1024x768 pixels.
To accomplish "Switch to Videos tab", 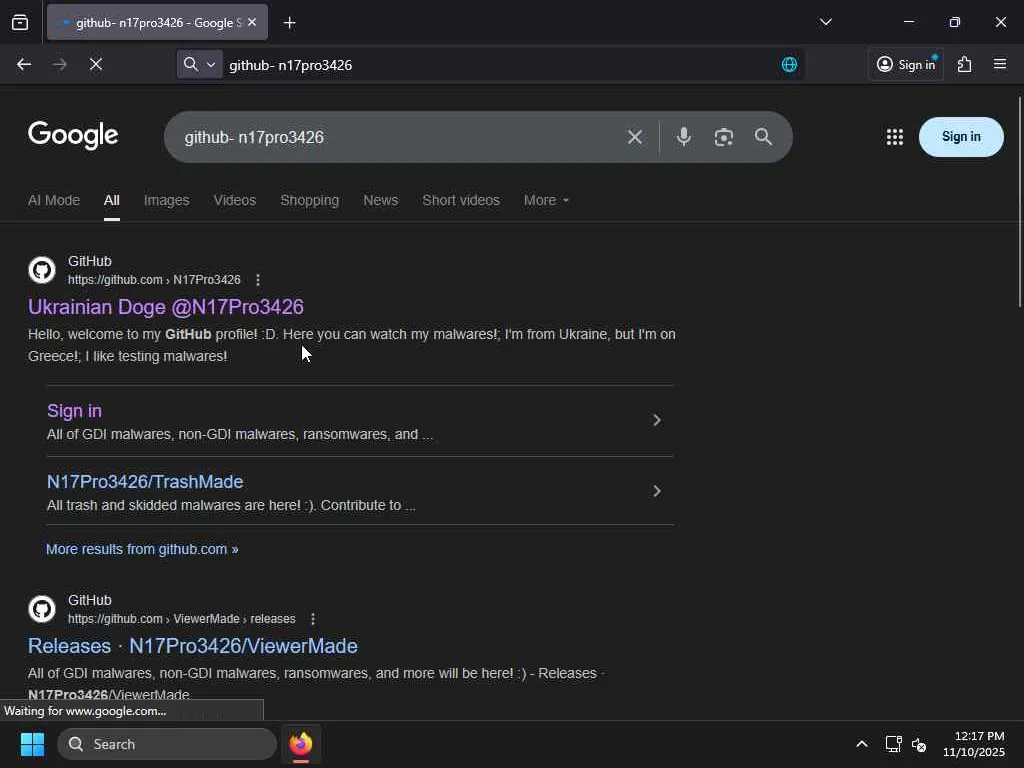I will click(x=234, y=200).
